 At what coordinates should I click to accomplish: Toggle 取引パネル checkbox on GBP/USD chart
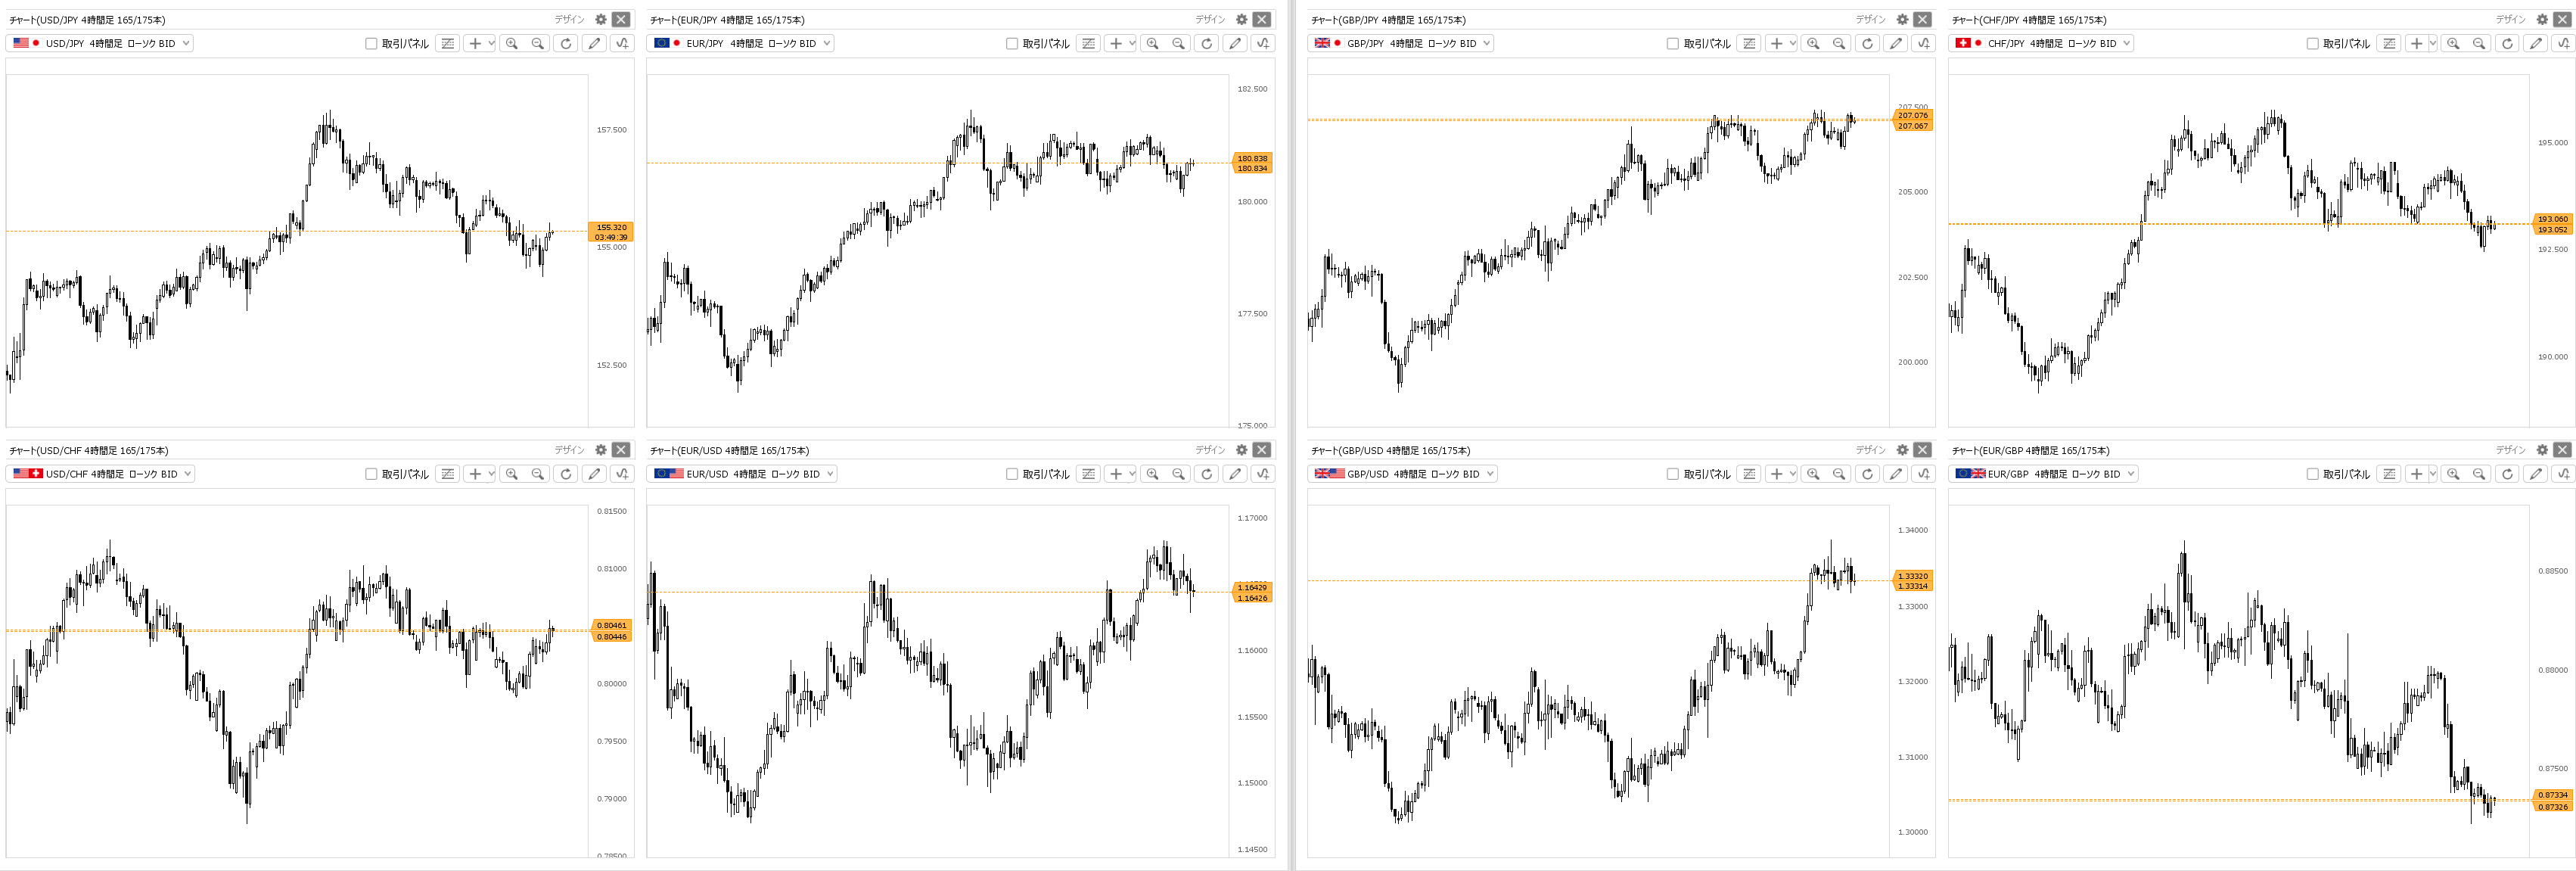pyautogui.click(x=1672, y=474)
